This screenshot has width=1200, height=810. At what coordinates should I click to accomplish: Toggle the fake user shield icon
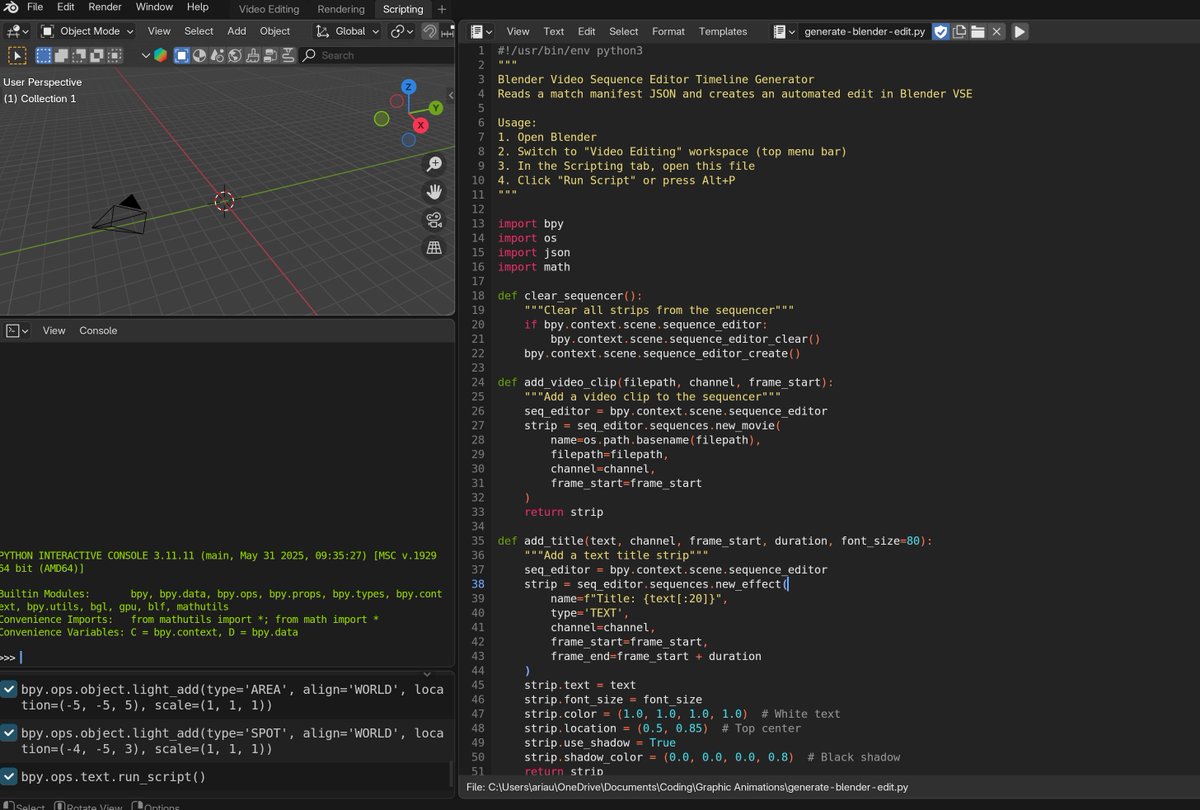940,32
